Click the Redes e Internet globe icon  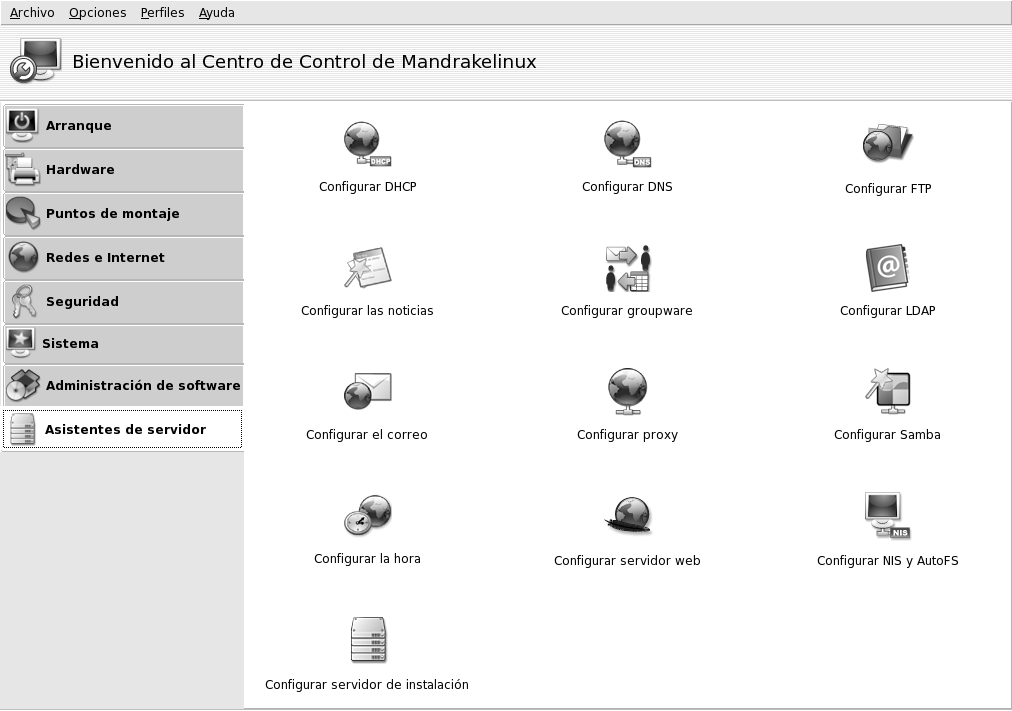click(23, 257)
